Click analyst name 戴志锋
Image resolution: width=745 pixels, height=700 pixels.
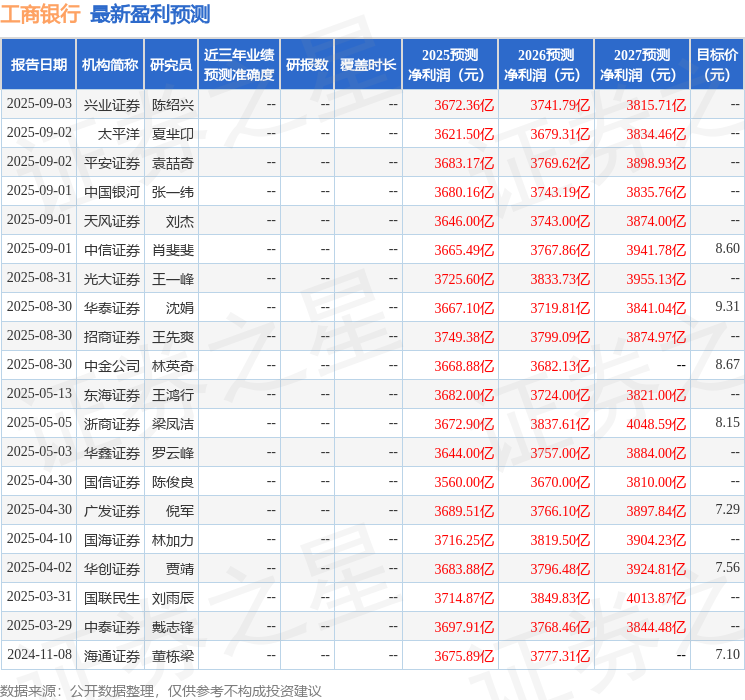click(x=172, y=627)
